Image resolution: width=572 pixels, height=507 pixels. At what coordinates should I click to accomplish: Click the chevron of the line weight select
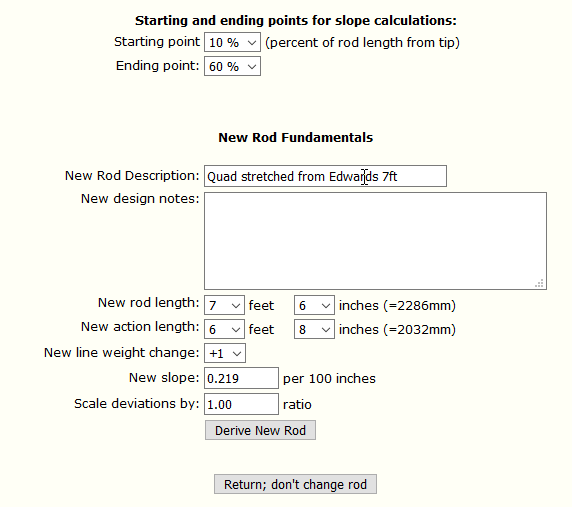(237, 354)
